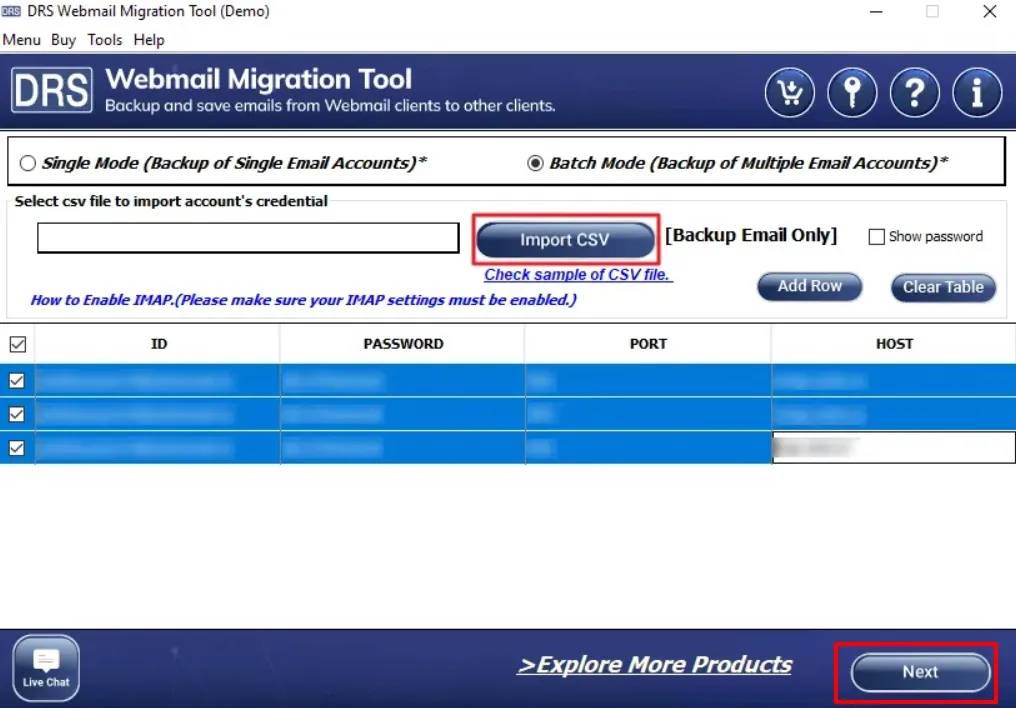1016x708 pixels.
Task: Click the CSV file path input field
Action: (248, 238)
